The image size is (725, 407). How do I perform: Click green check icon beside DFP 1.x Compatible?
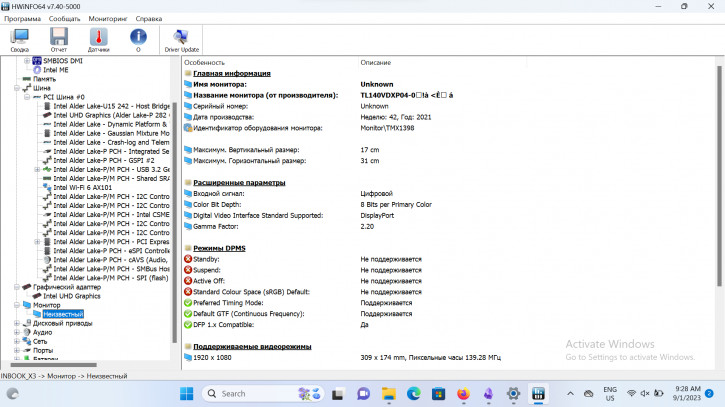coord(188,325)
